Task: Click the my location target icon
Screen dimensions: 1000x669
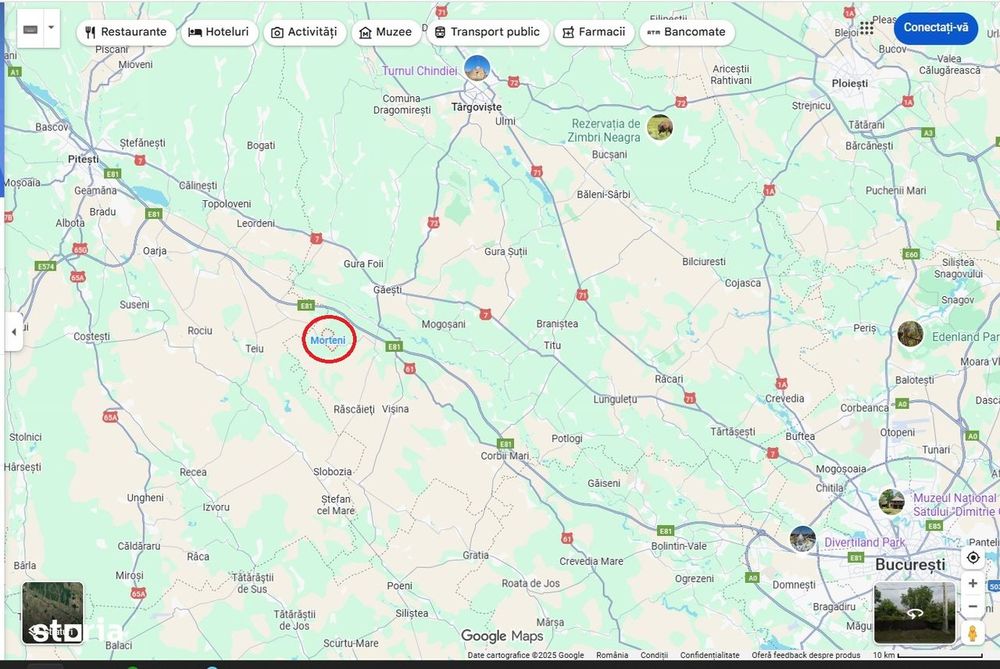Action: [973, 558]
